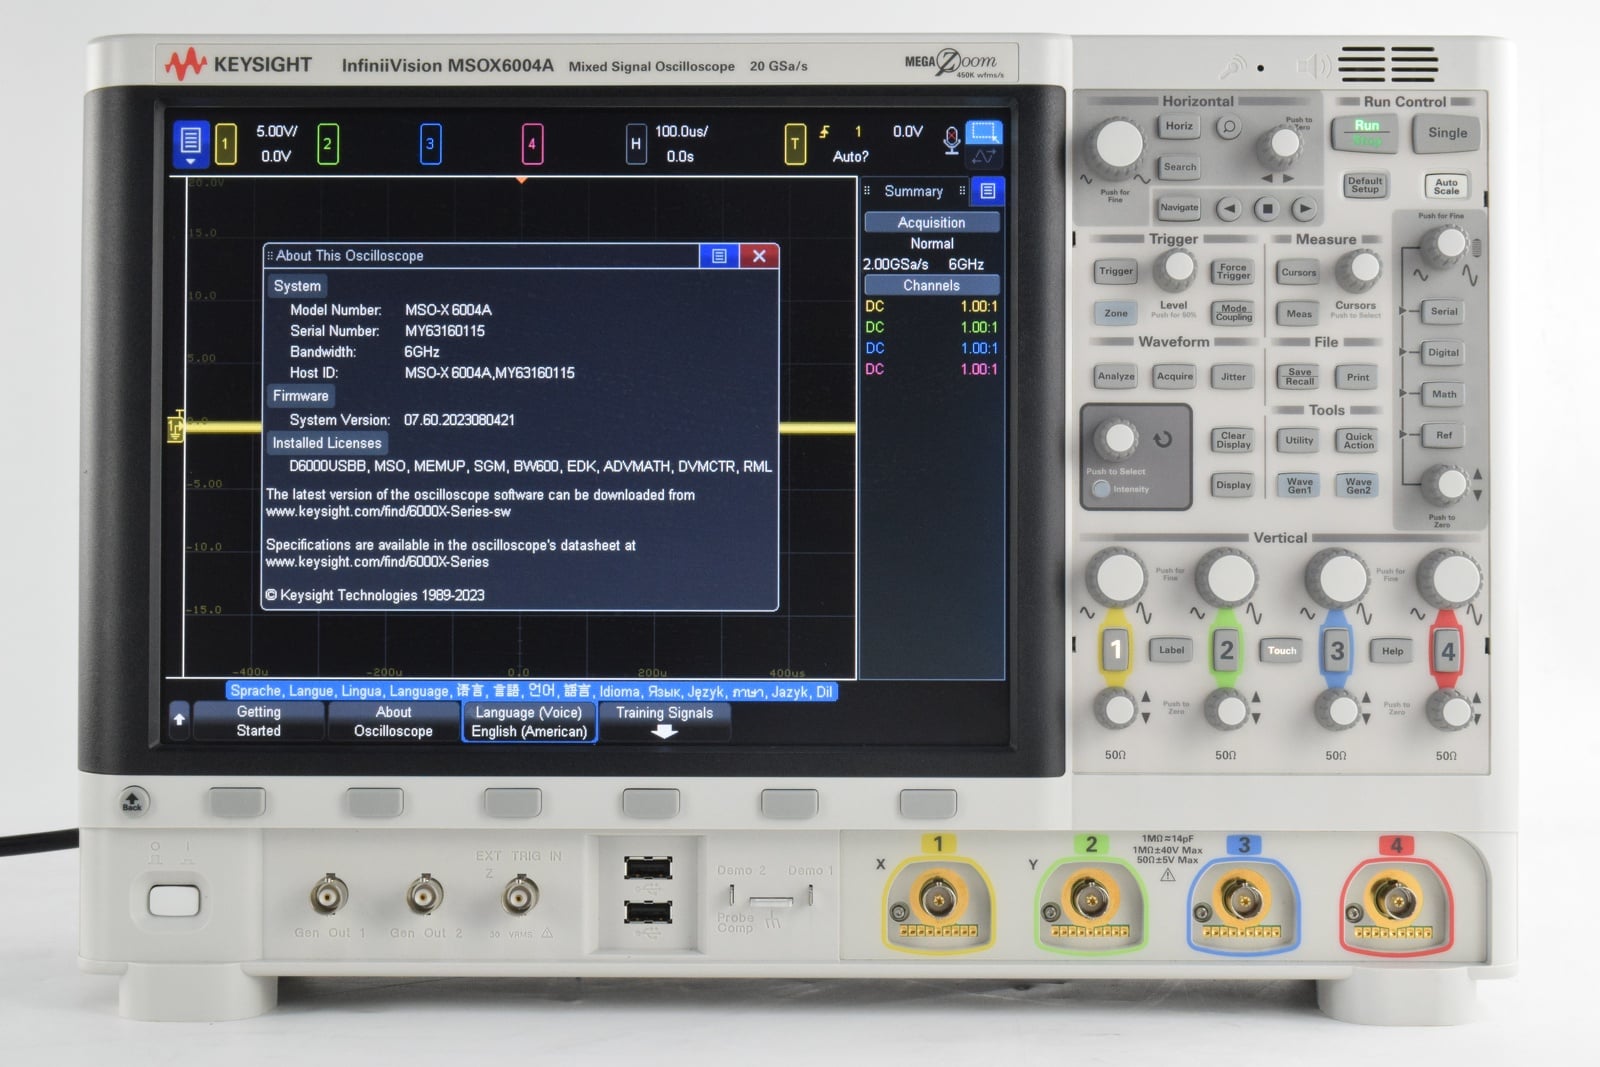This screenshot has height=1067, width=1600.
Task: Push the large horizontal scale knob
Action: pos(1118,145)
